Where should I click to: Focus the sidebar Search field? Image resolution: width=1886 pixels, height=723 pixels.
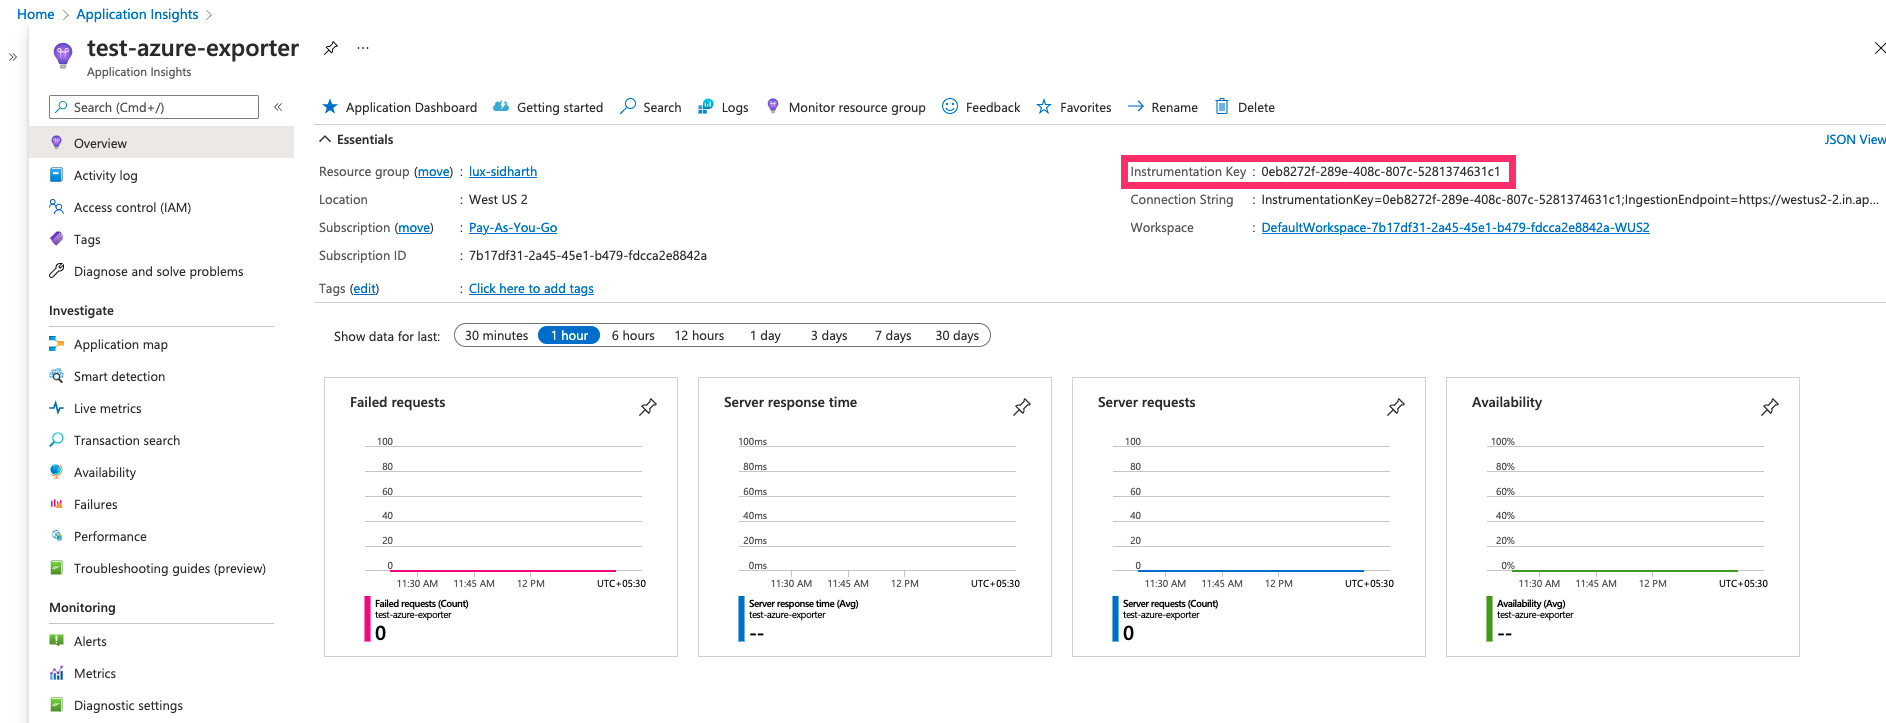[x=154, y=107]
